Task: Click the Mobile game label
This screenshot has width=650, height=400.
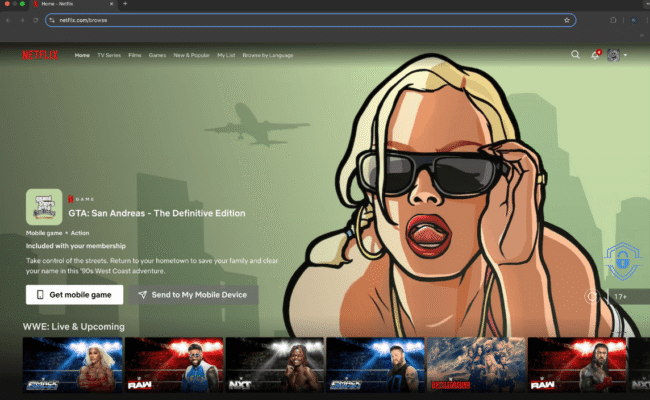Action: [x=44, y=233]
